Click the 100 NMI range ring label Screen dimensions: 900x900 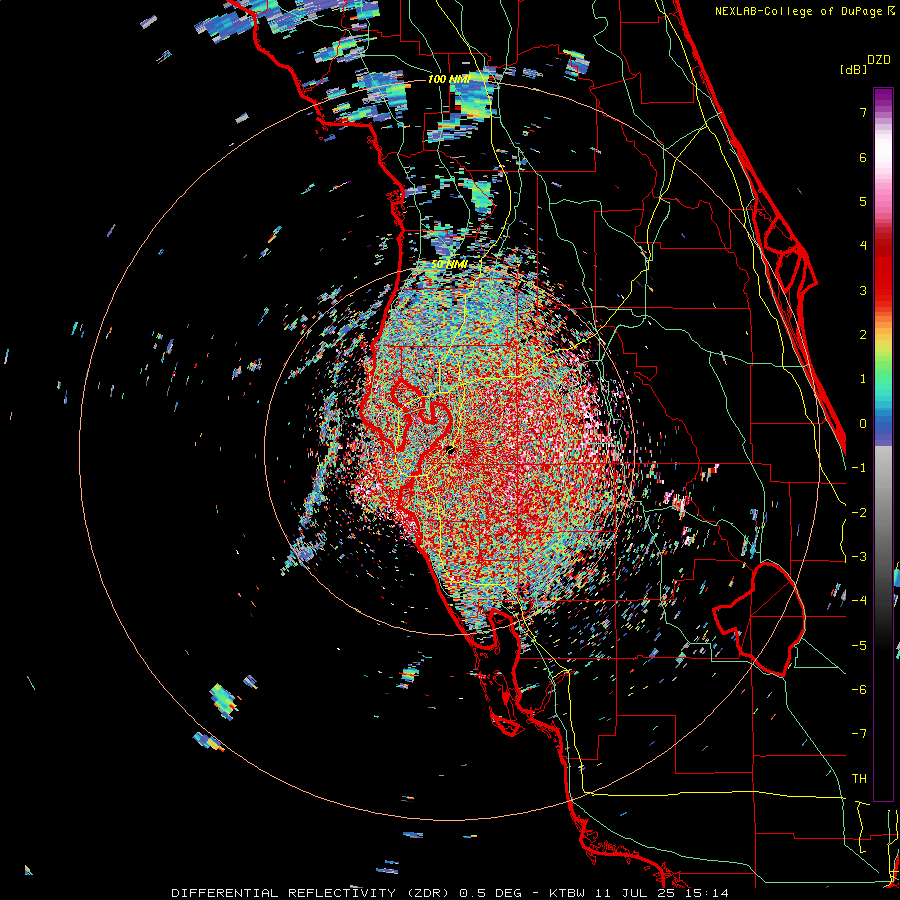(x=449, y=79)
